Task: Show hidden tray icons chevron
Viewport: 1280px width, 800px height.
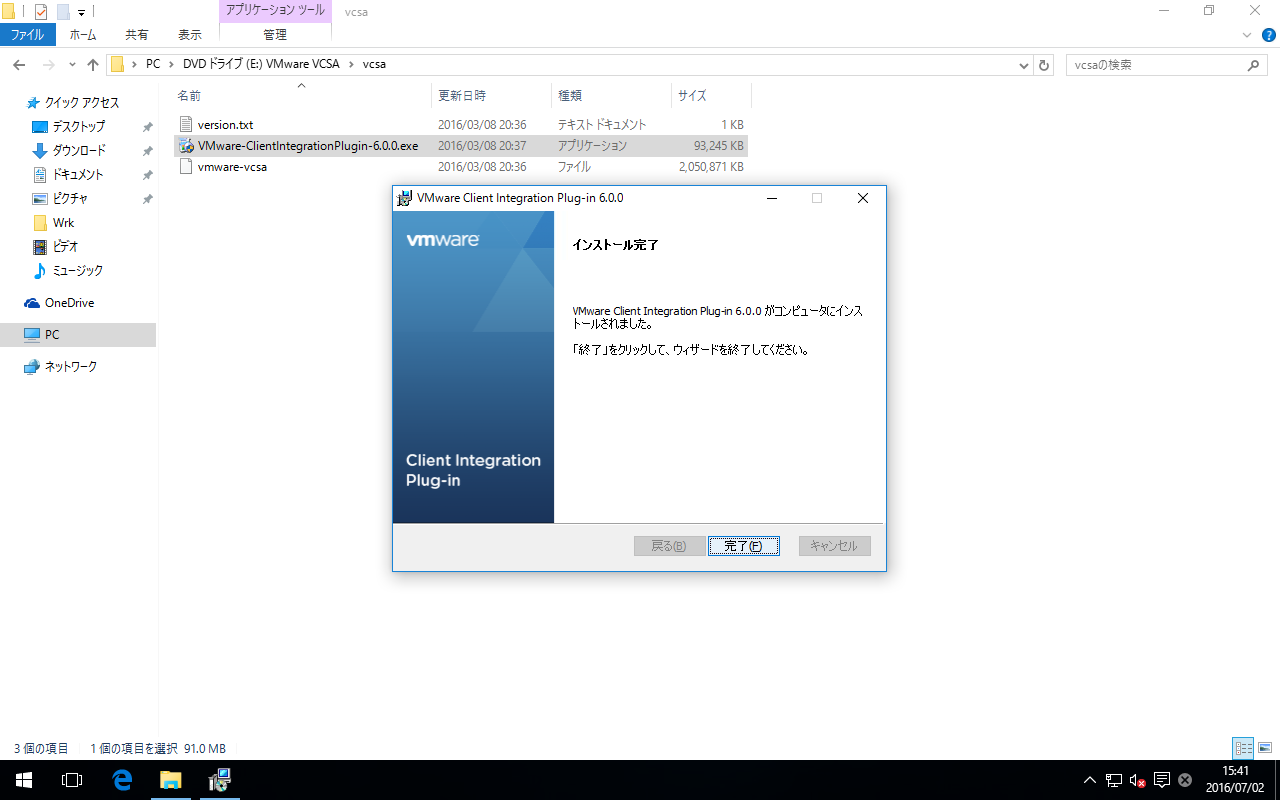Action: click(x=1090, y=780)
